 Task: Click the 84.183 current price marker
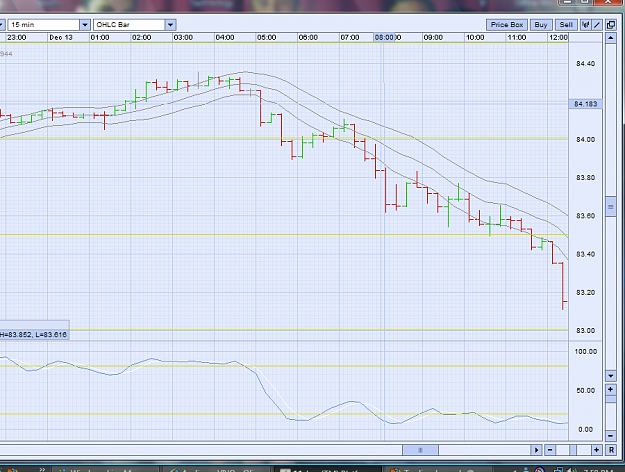(585, 104)
